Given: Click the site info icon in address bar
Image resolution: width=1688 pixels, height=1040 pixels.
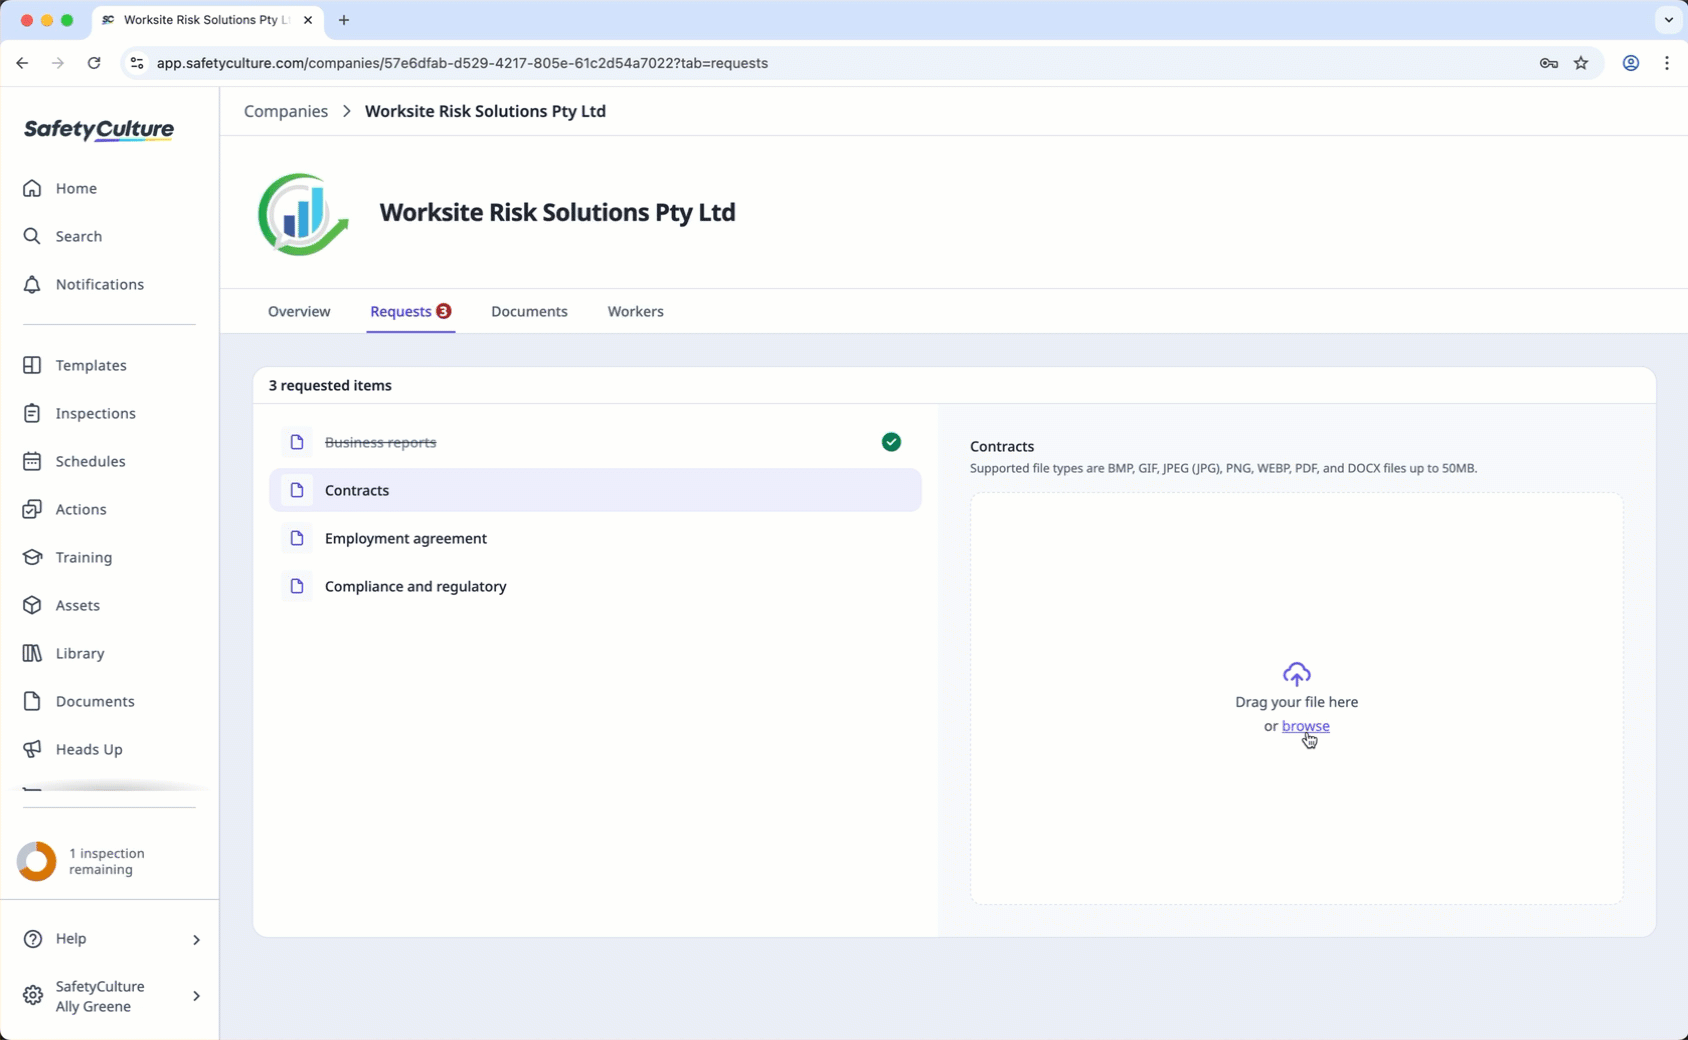Looking at the screenshot, I should pyautogui.click(x=137, y=63).
